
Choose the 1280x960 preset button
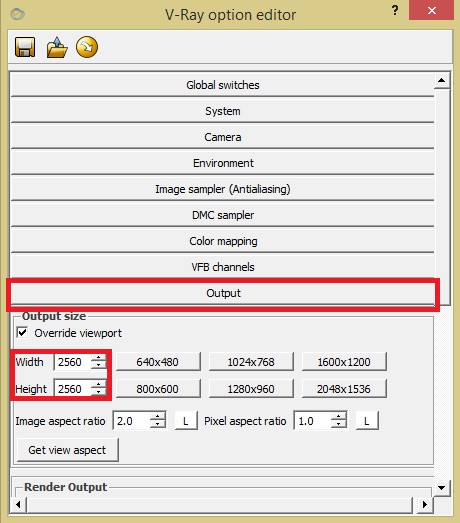click(251, 389)
